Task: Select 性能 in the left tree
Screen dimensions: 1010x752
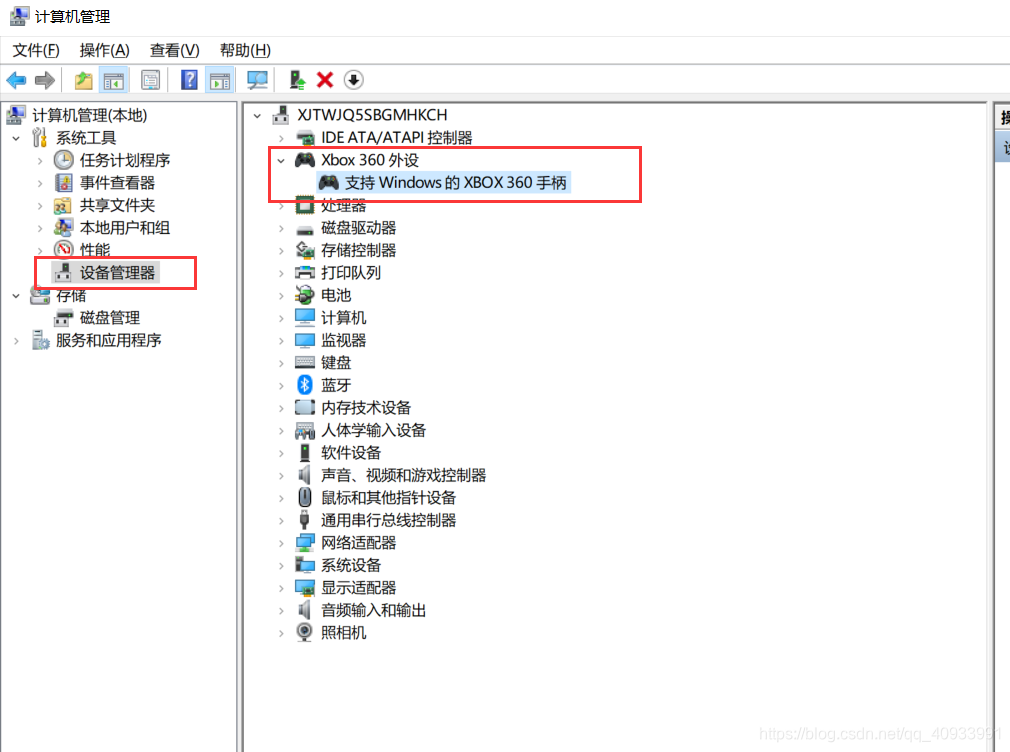Action: 95,250
